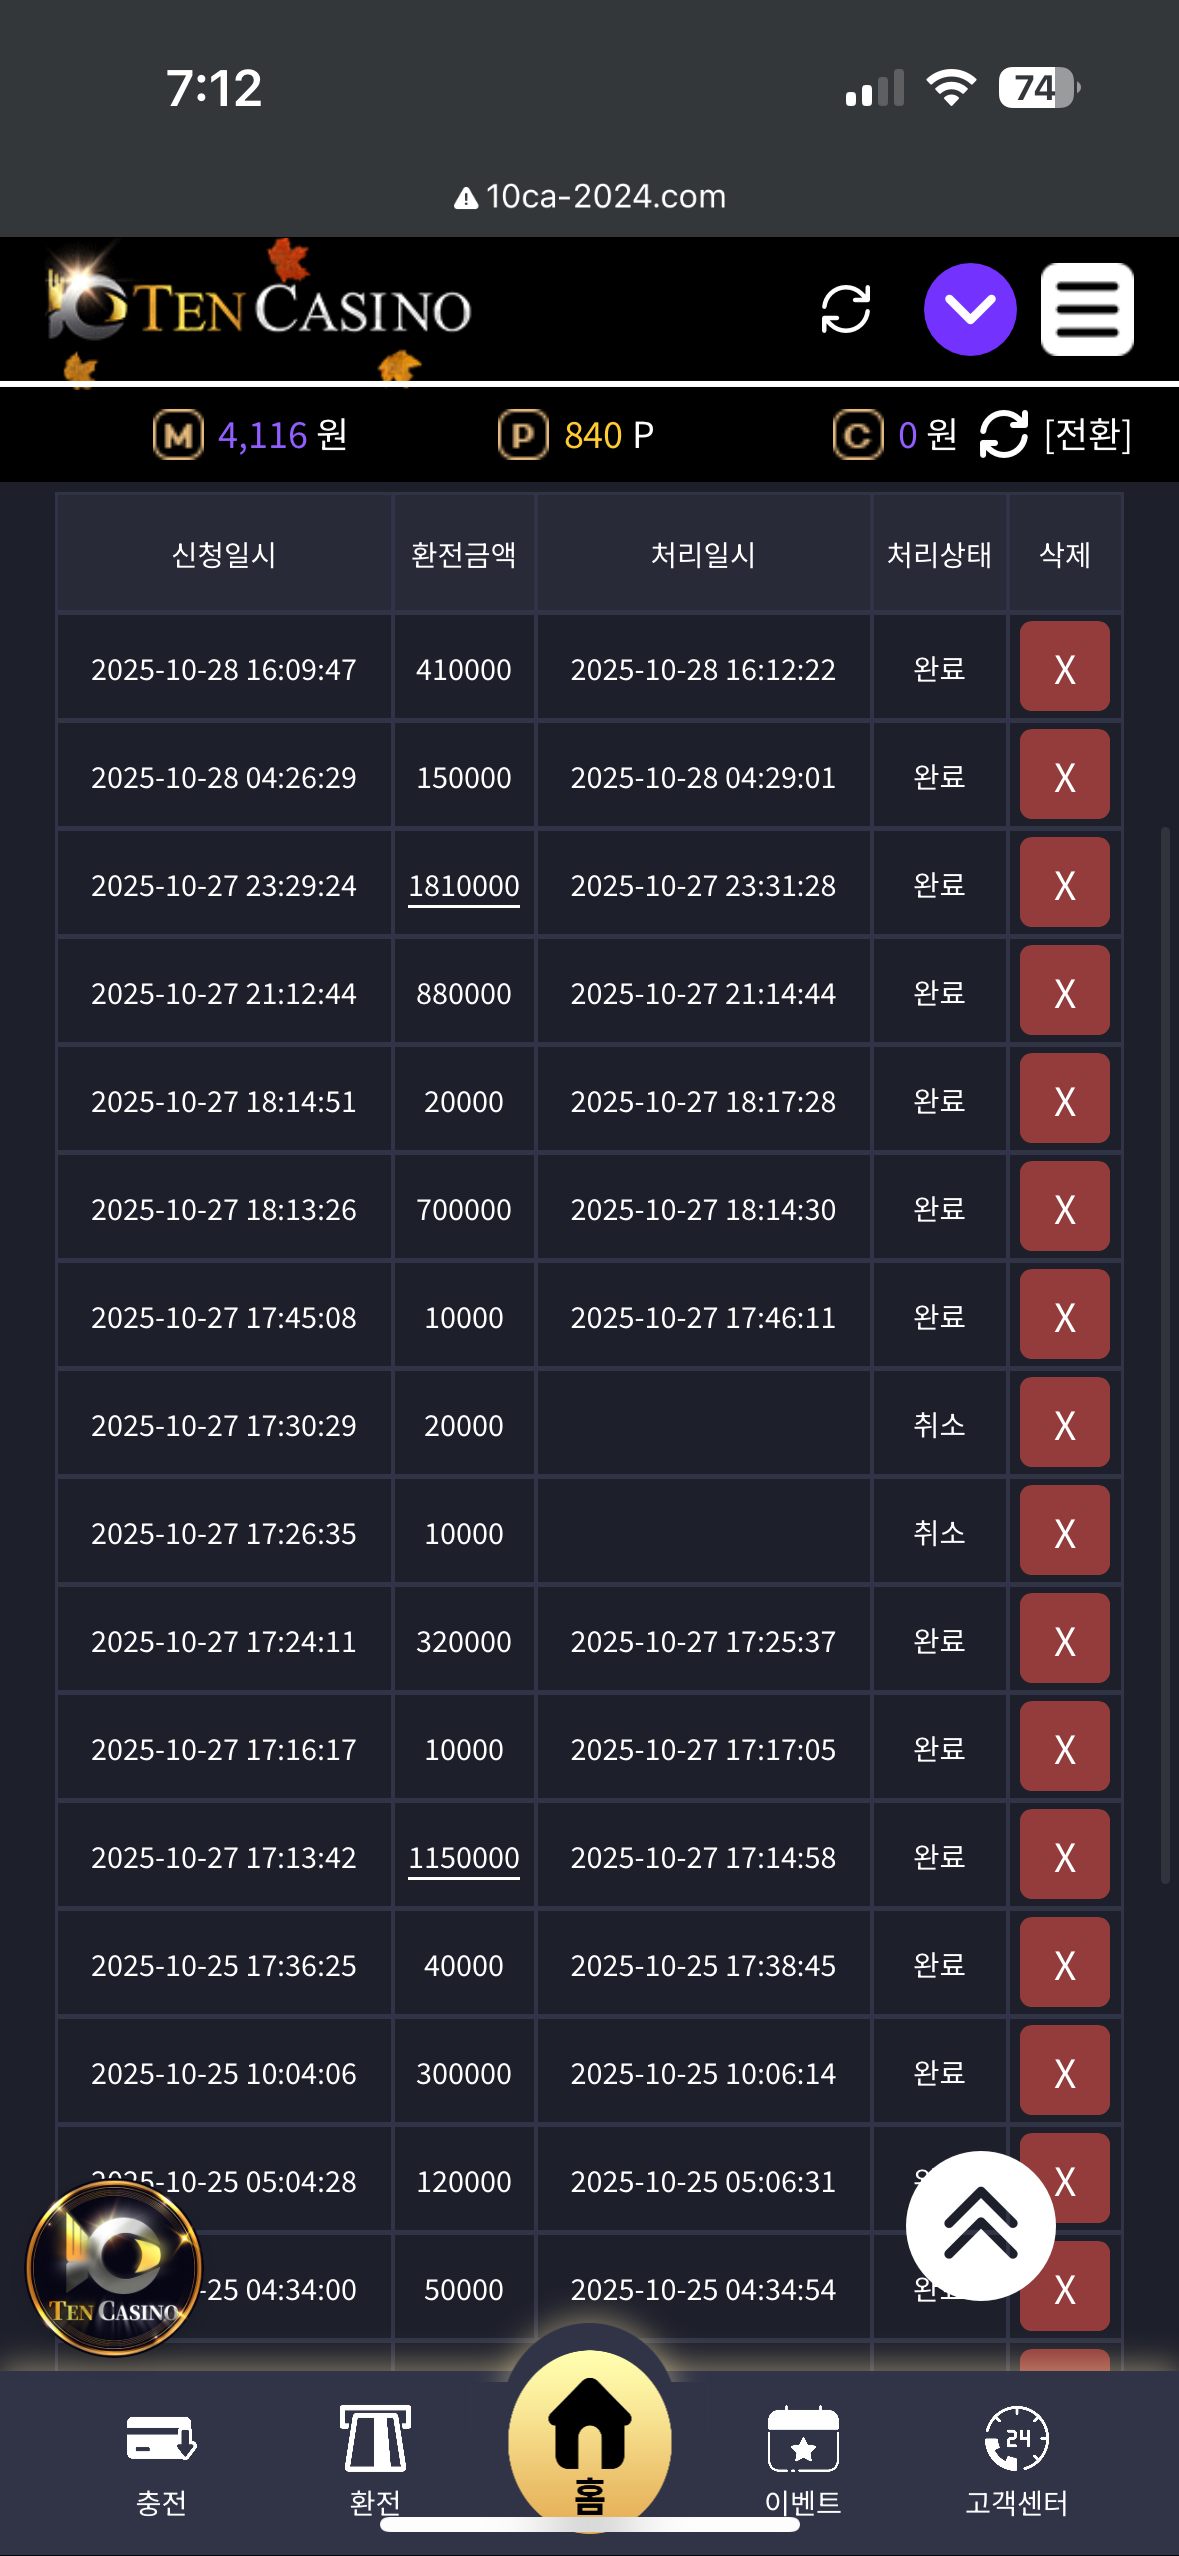Expand the purple chevron dropdown button

pyautogui.click(x=969, y=309)
